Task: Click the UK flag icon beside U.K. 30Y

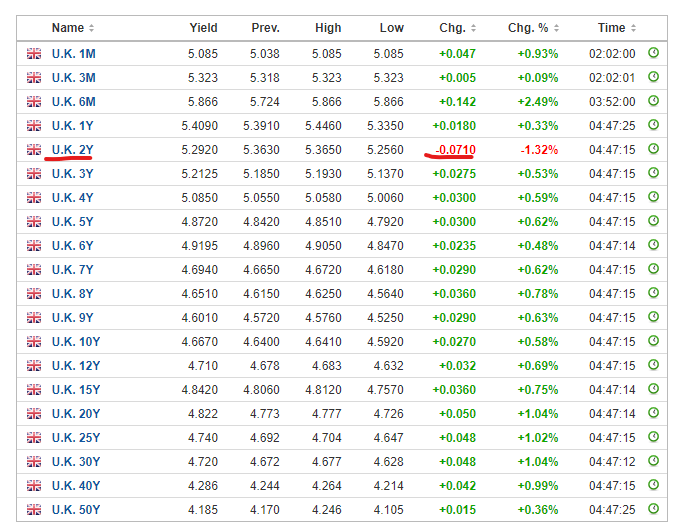Action: point(34,461)
